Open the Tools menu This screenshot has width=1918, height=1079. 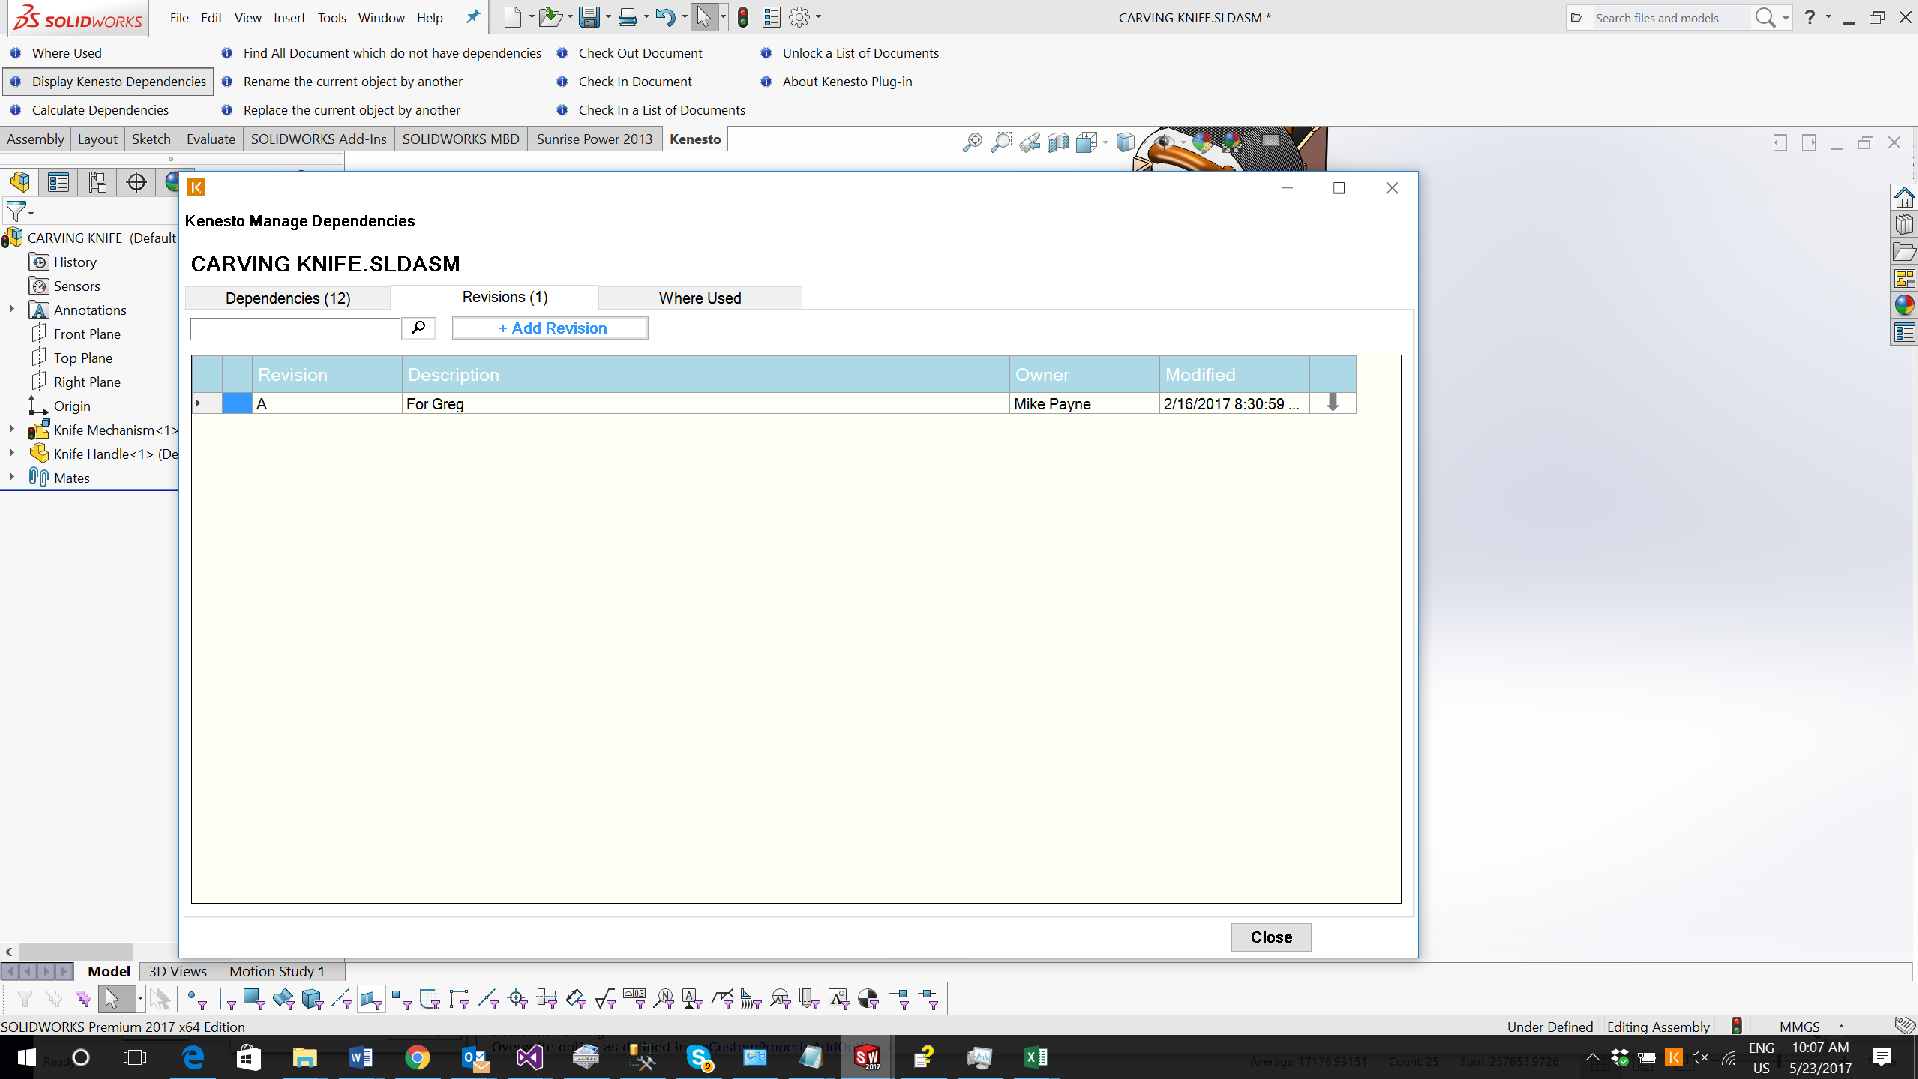point(332,17)
